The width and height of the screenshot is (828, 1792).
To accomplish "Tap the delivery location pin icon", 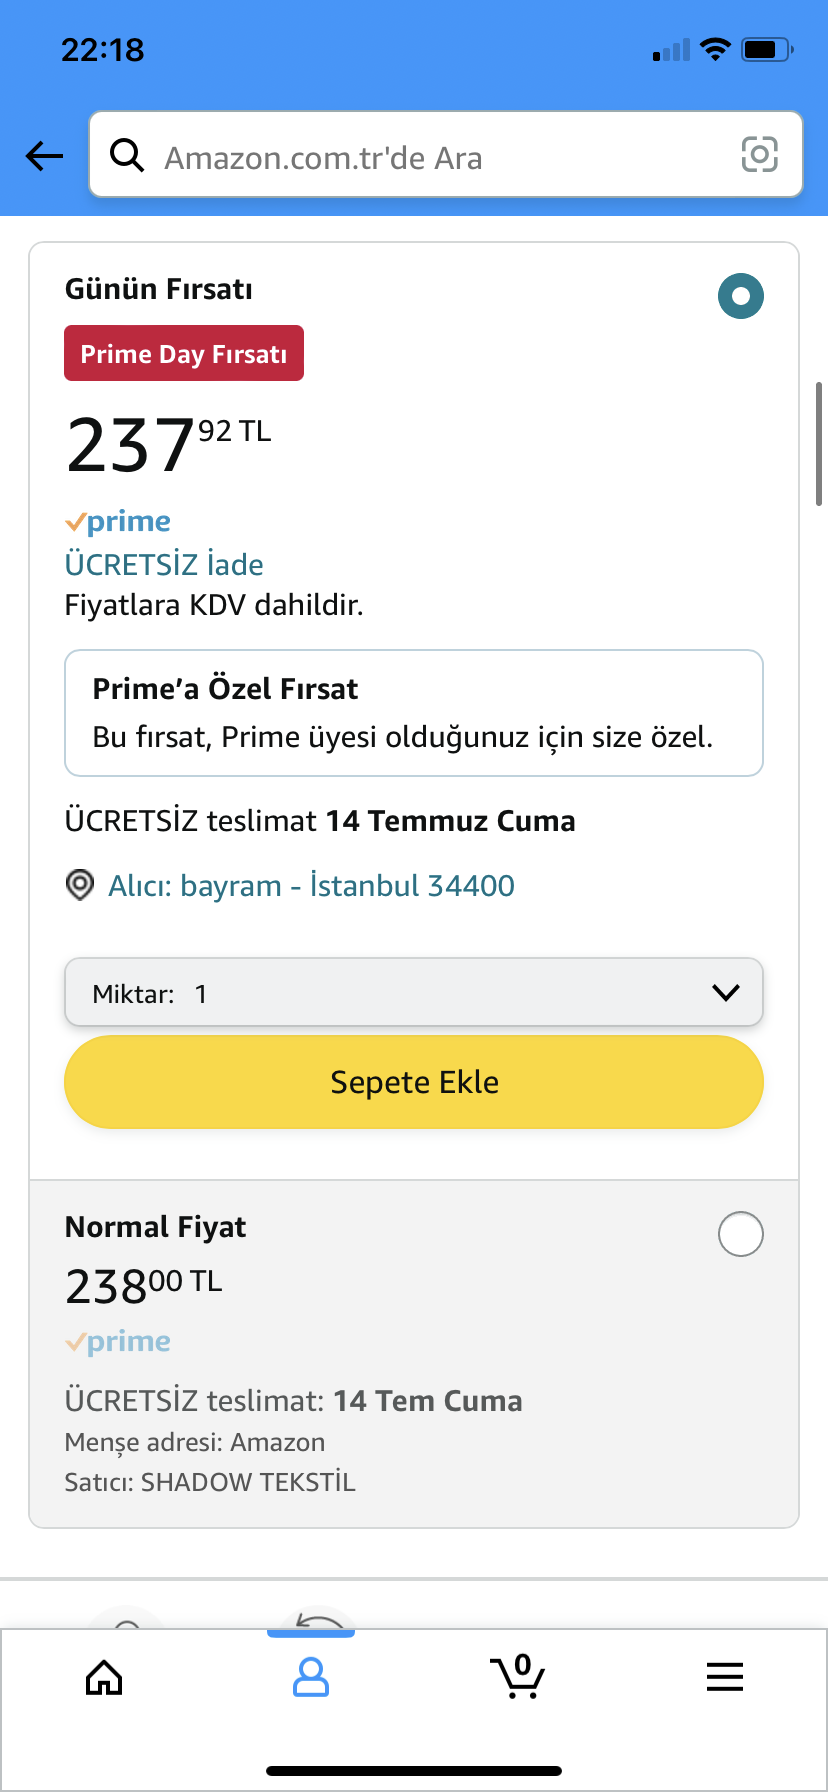I will pos(80,885).
